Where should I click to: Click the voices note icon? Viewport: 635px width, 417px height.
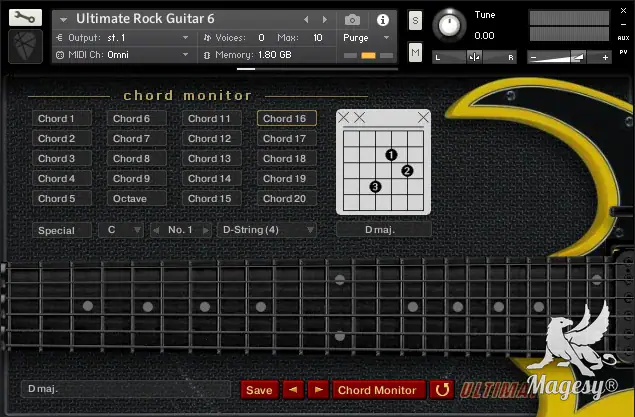coord(207,38)
